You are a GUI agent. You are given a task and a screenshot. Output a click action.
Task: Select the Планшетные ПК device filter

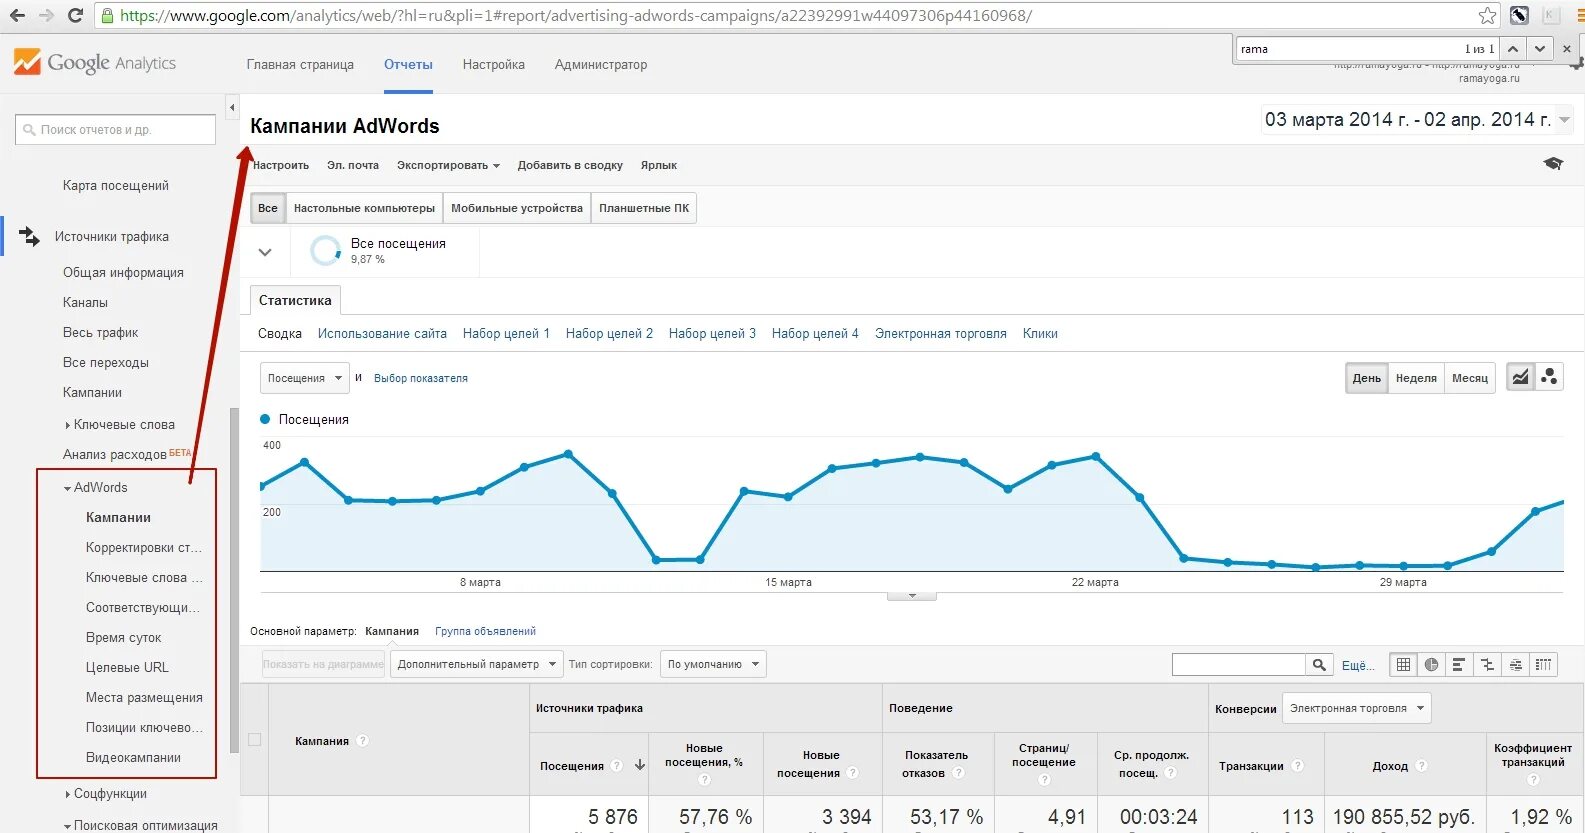(644, 208)
